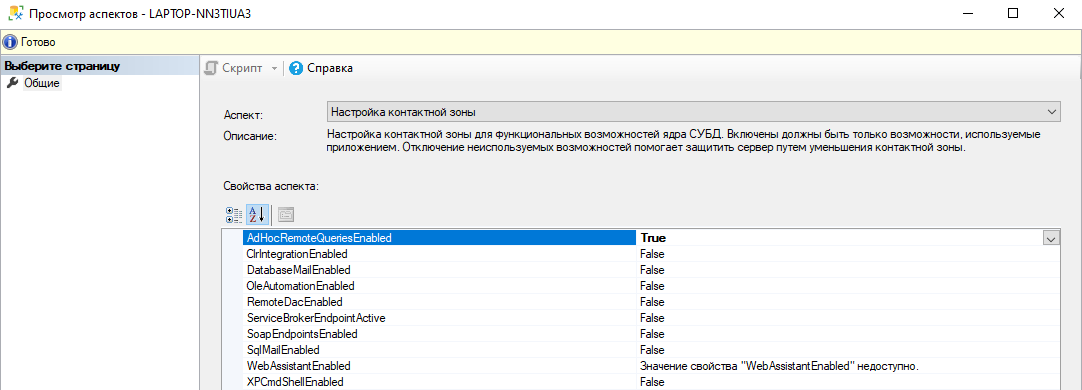Click the Справка help icon
Viewport: 1082px width, 390px height.
point(296,68)
